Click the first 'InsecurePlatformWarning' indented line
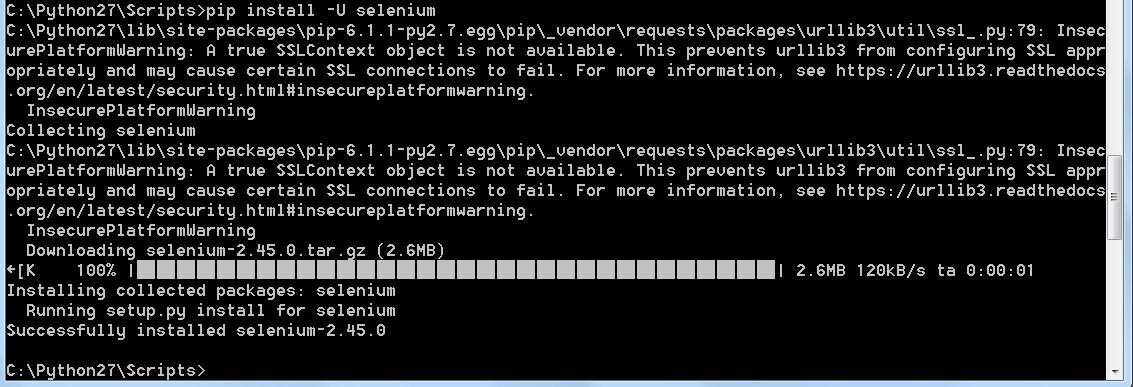The width and height of the screenshot is (1133, 387). [x=141, y=110]
